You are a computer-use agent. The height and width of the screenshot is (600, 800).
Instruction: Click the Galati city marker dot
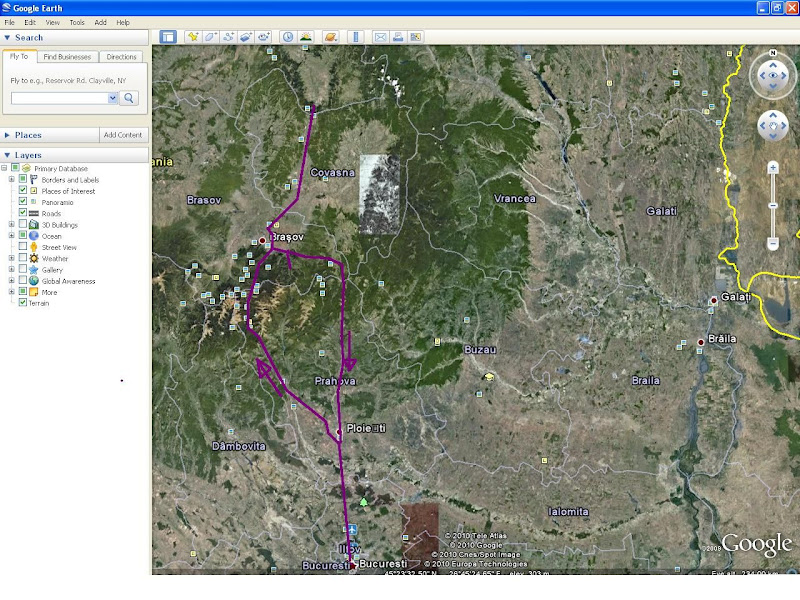point(714,301)
